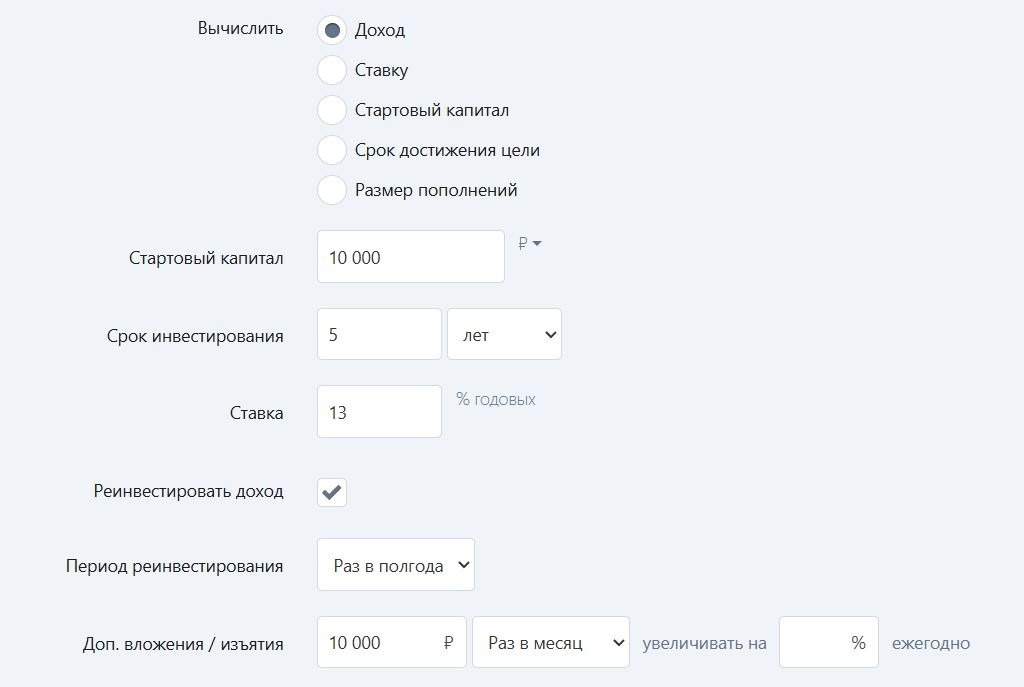Image resolution: width=1024 pixels, height=687 pixels.
Task: Click the Доп. вложения amount field
Action: [392, 643]
